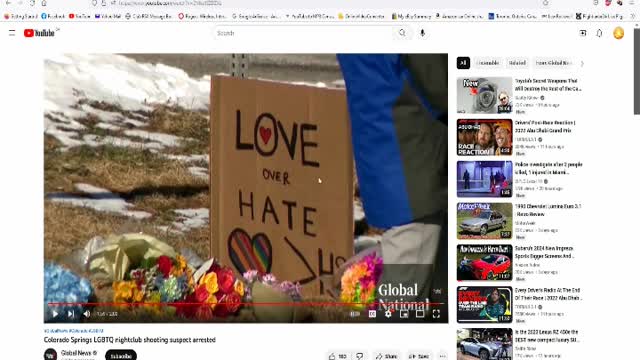640x360 pixels.
Task: Open the Facebook bookmark in bookmarks bar
Action: (x=53, y=16)
